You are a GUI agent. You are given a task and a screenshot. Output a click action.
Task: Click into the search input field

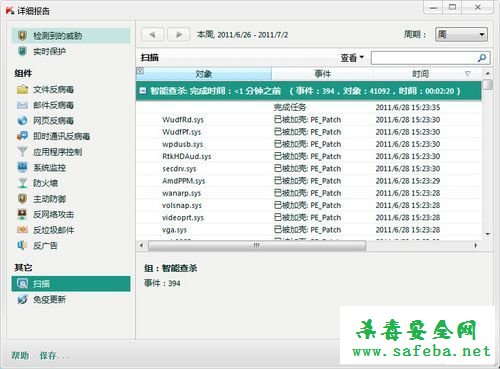click(x=424, y=58)
